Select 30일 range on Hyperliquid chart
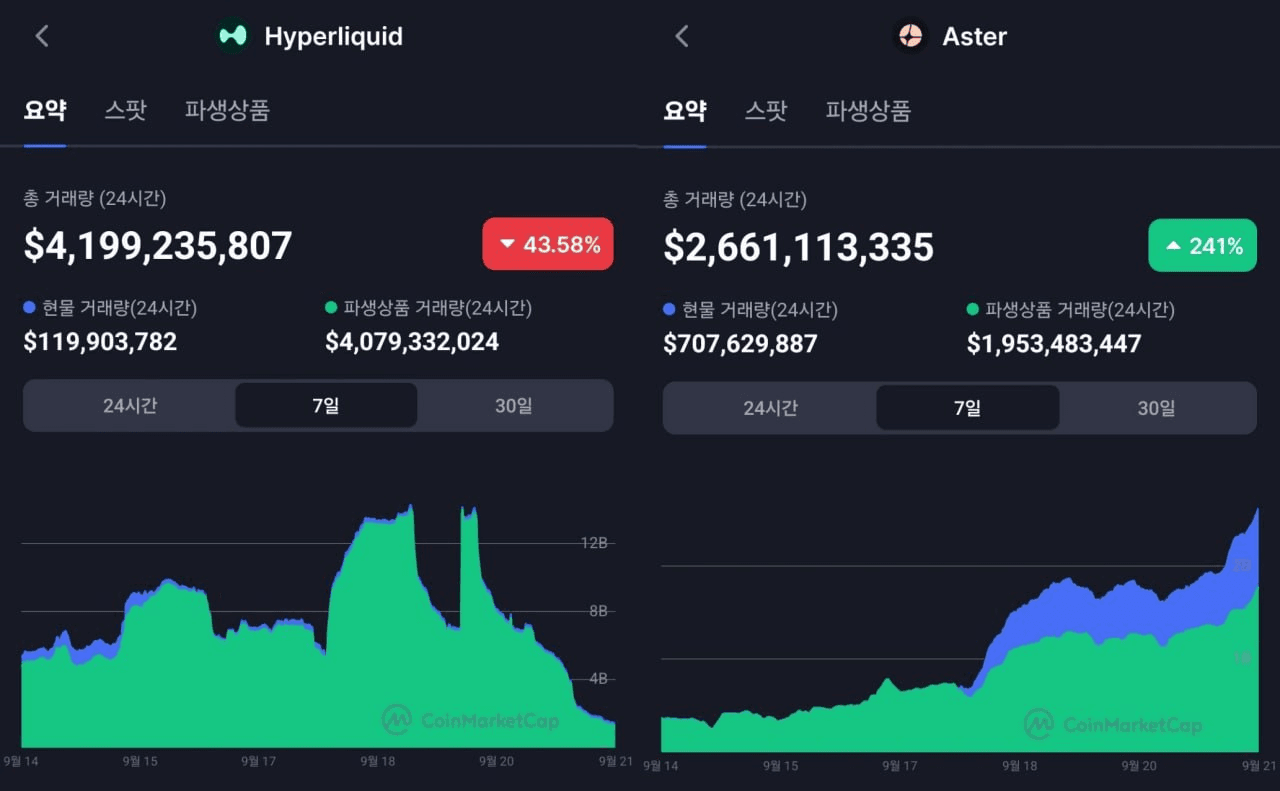 [514, 405]
